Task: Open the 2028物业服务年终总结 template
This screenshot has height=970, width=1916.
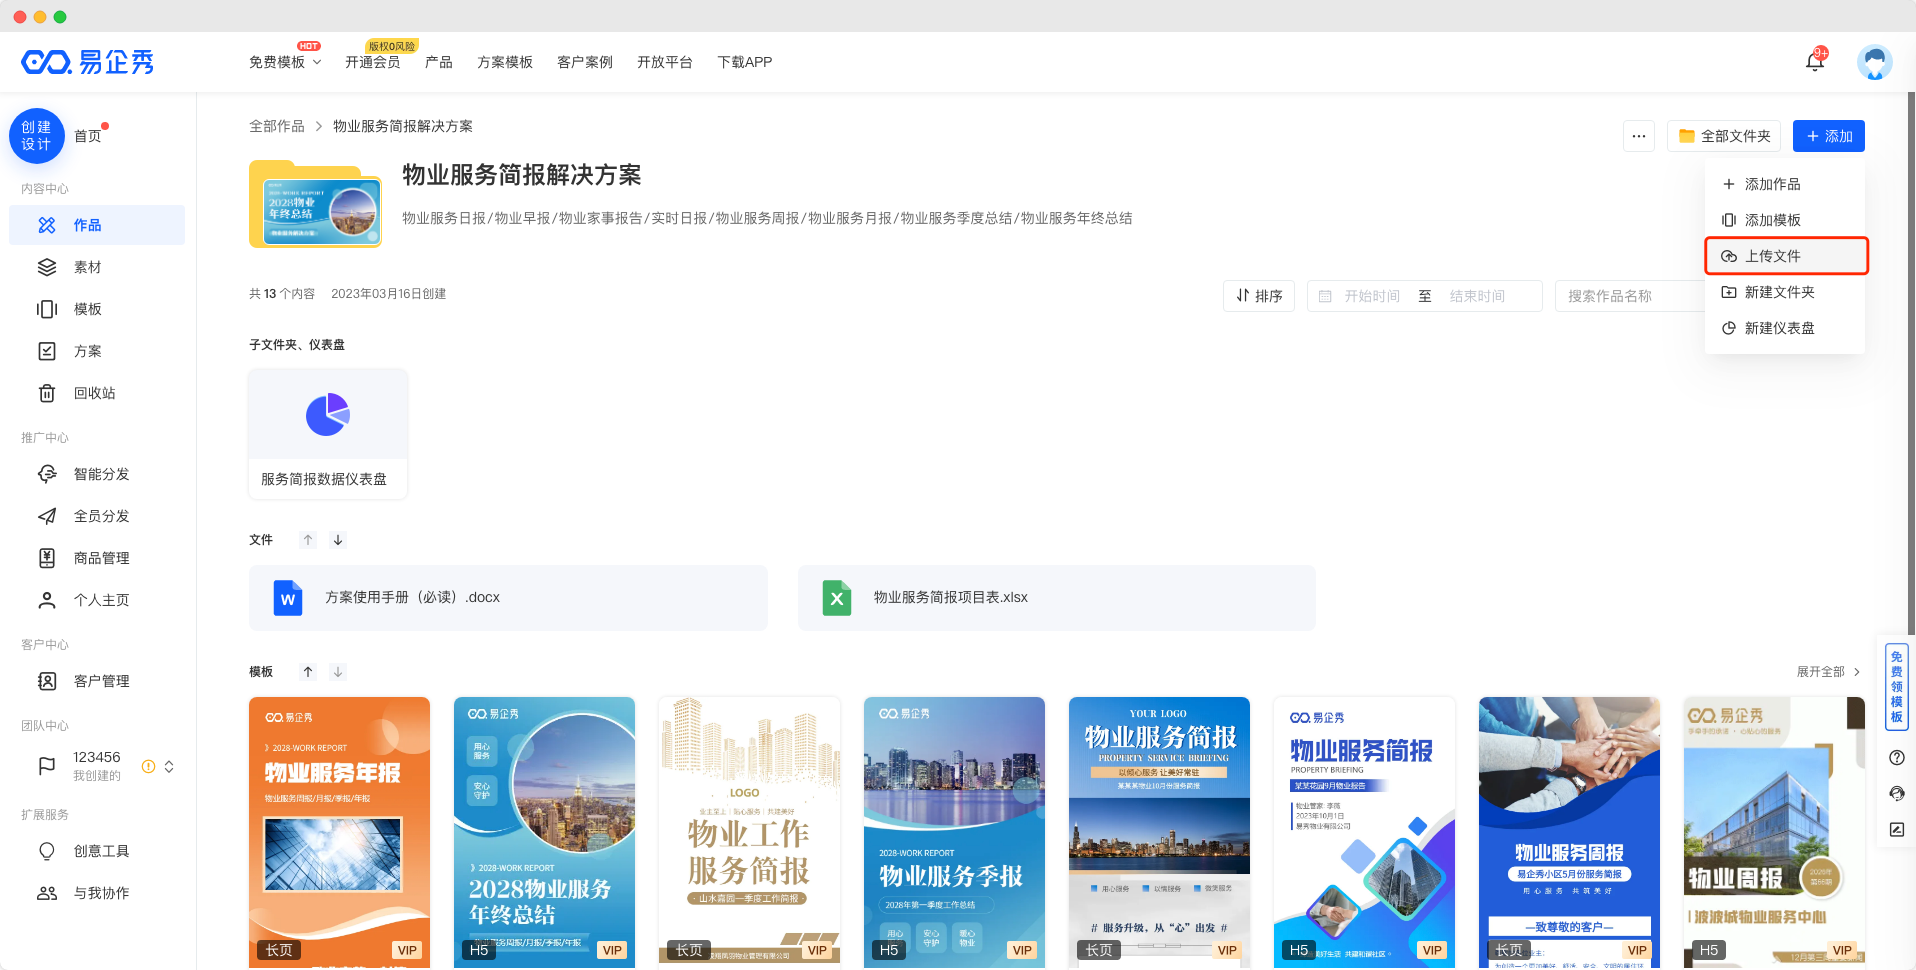Action: 544,832
